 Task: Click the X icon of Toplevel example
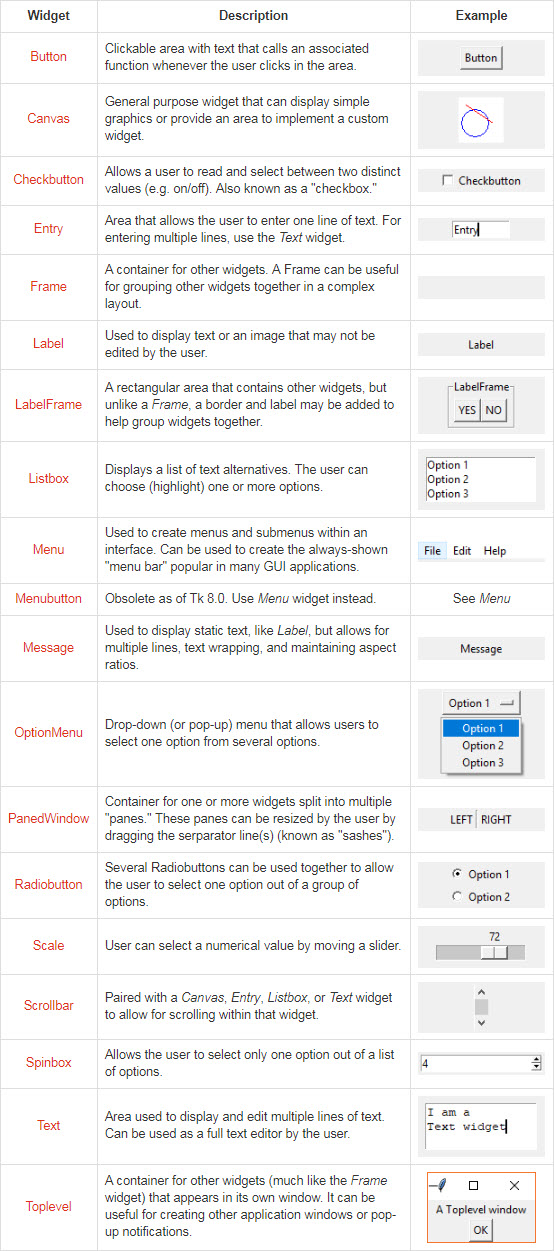point(515,1185)
